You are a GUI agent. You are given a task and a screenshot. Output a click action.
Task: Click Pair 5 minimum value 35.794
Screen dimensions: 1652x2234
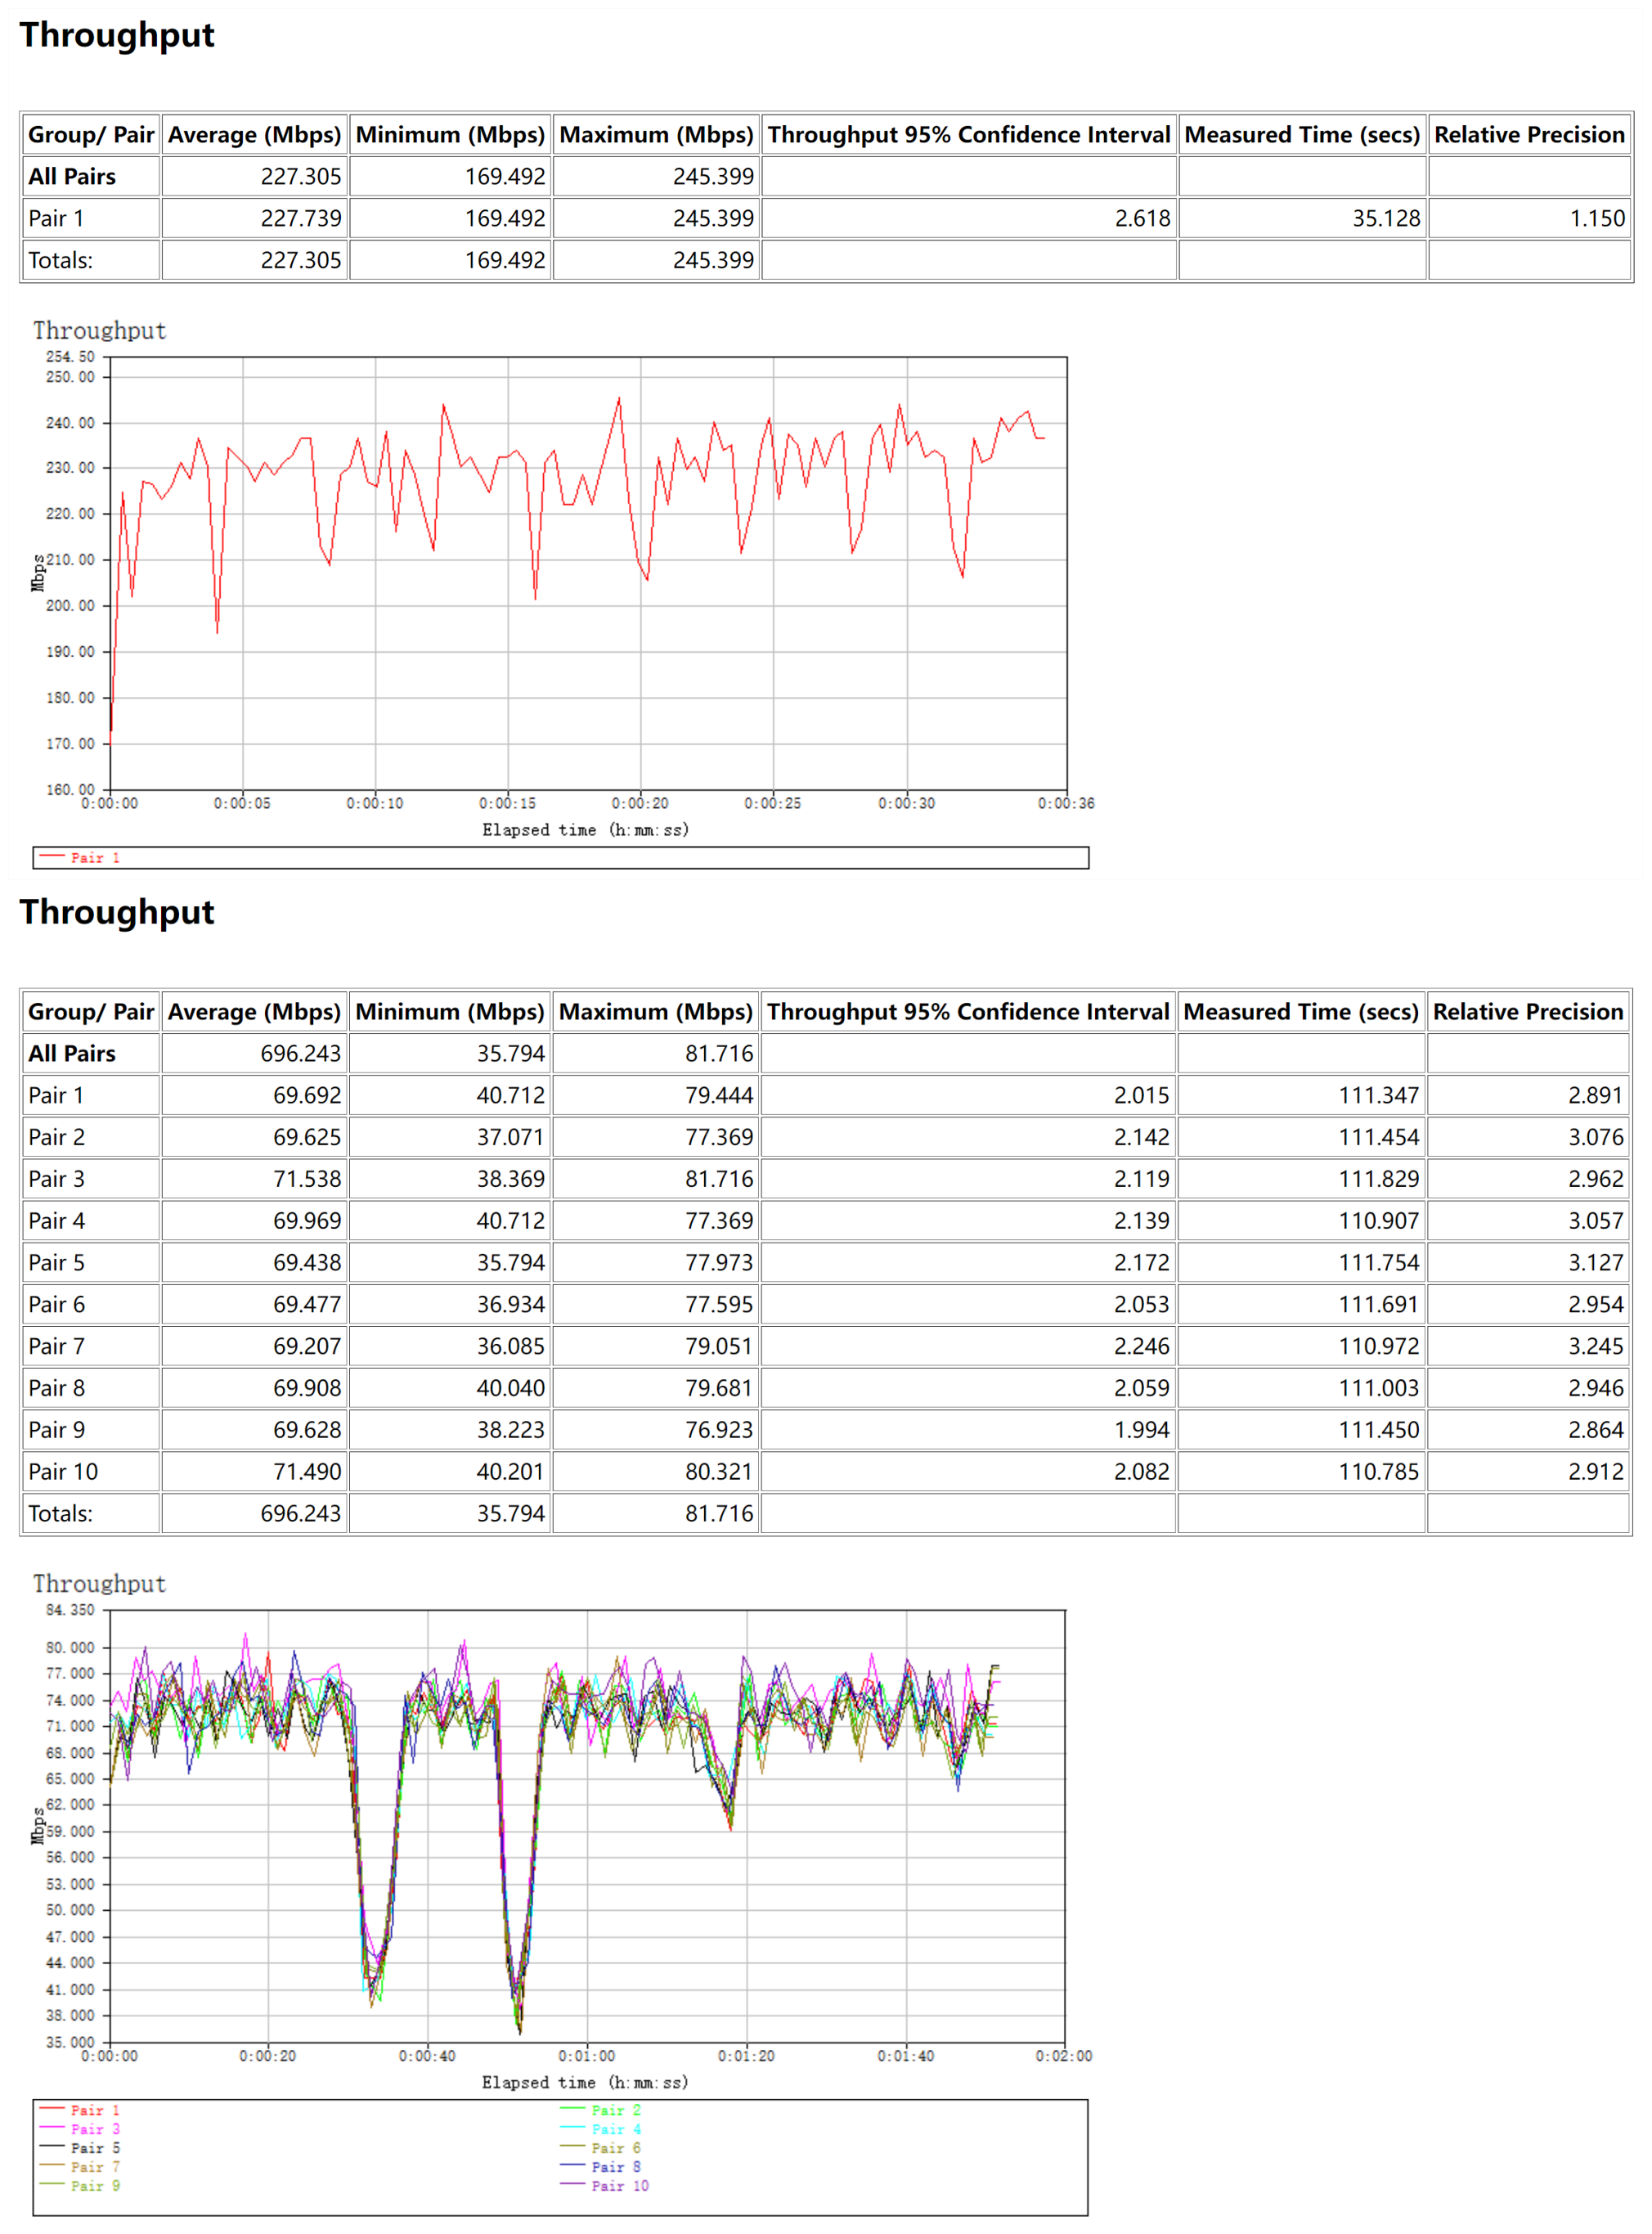510,1263
